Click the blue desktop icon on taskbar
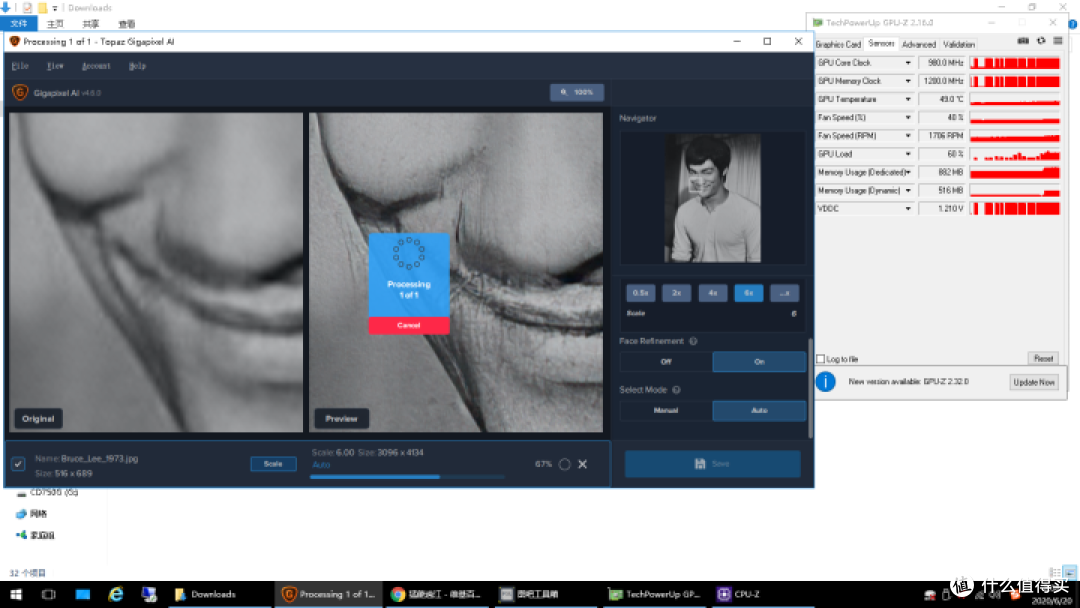The height and width of the screenshot is (608, 1080). click(x=83, y=594)
